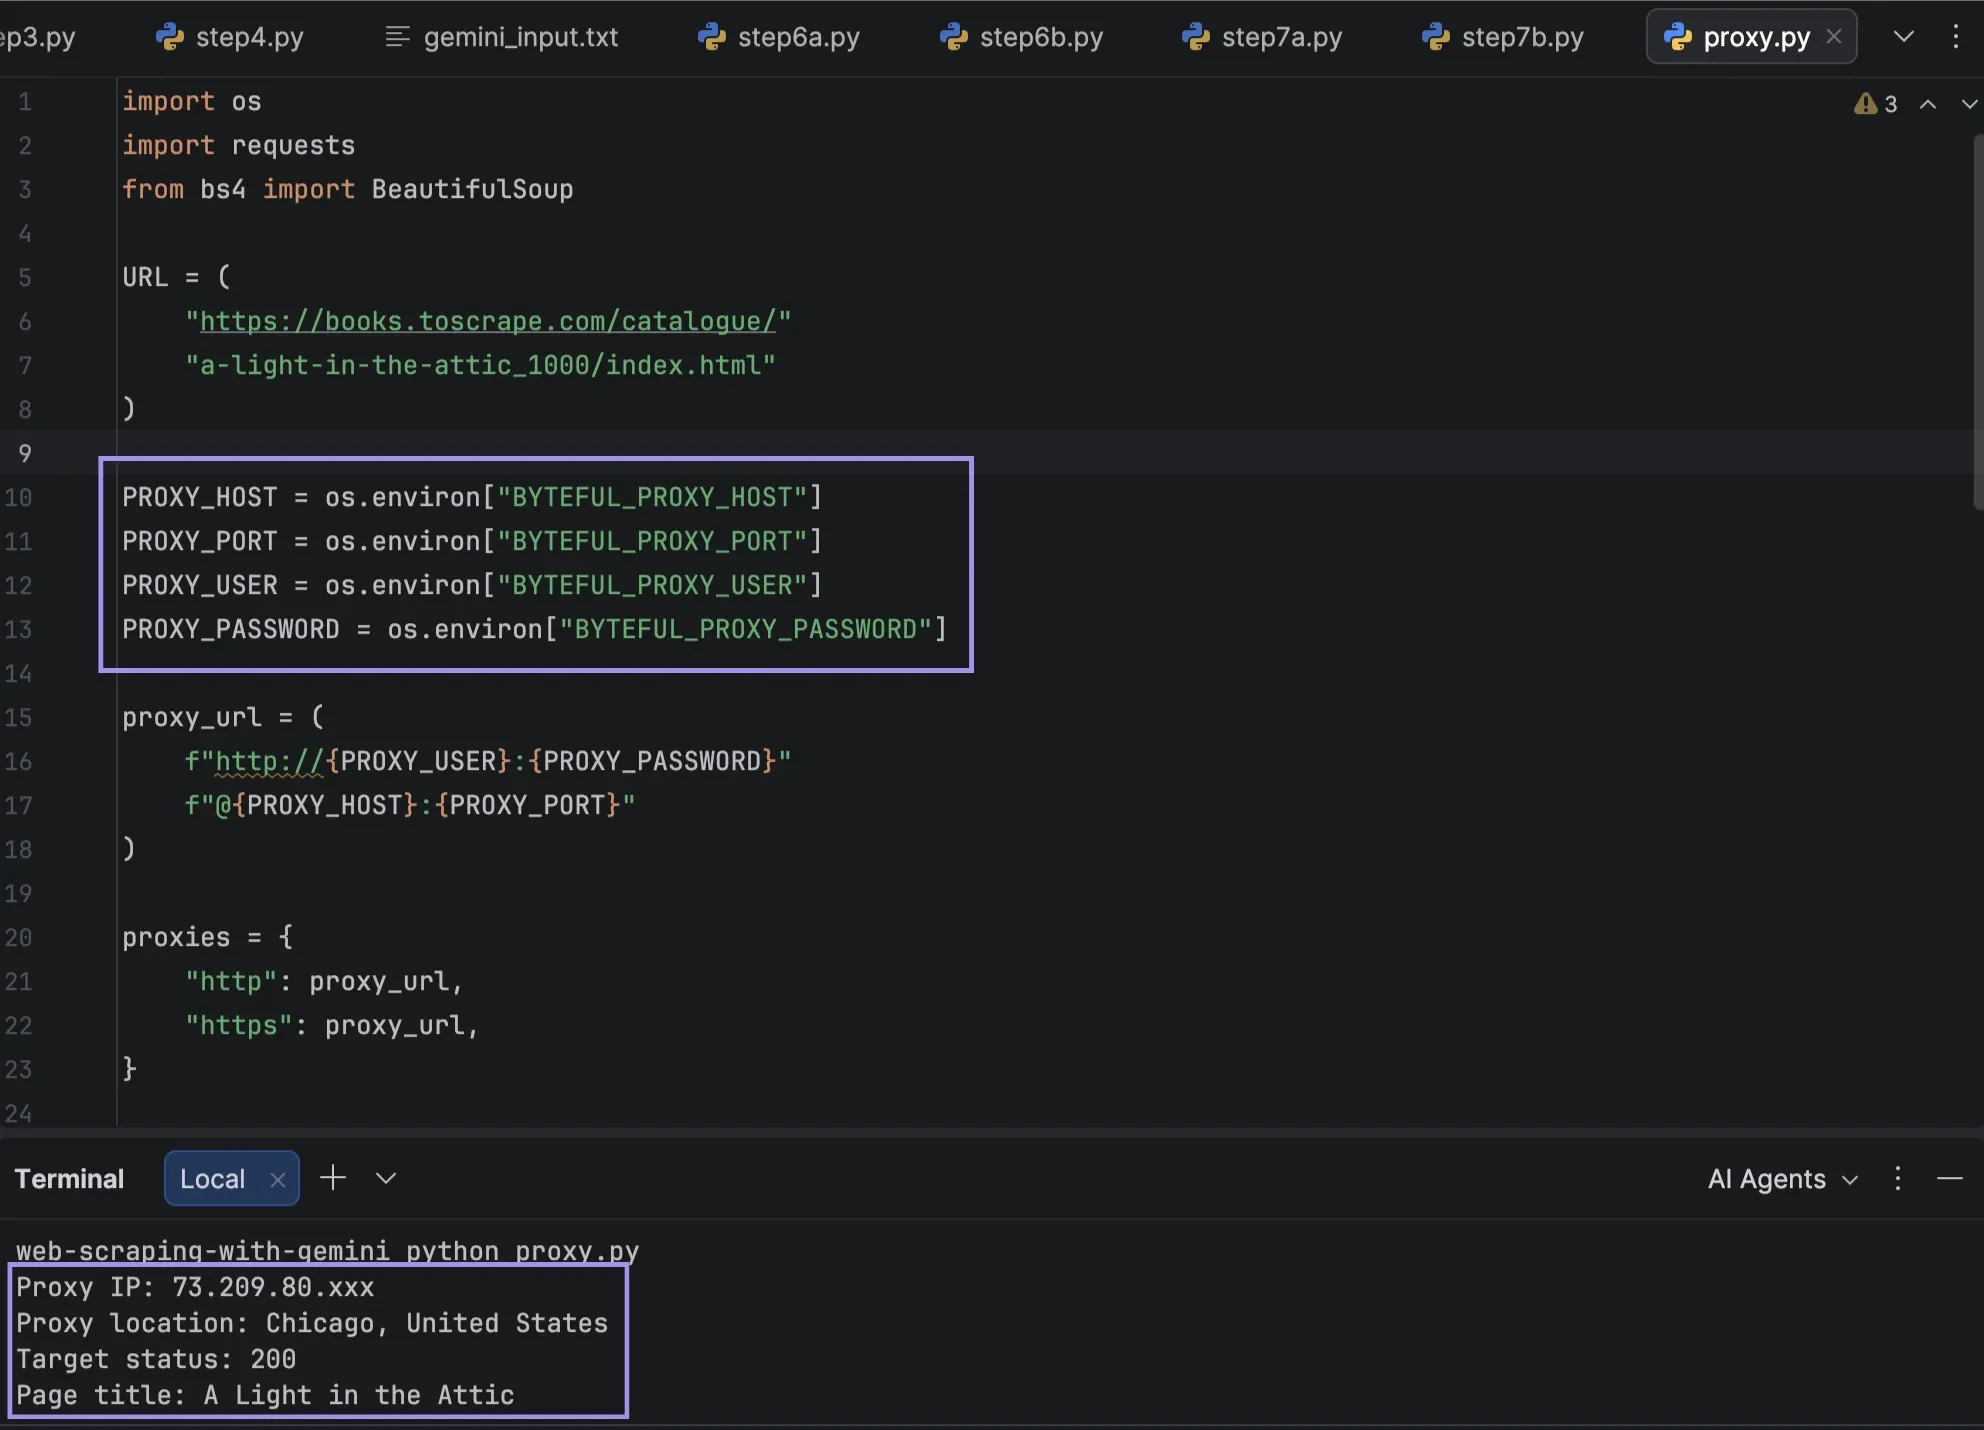This screenshot has width=1984, height=1430.
Task: Hide the Terminal tool window
Action: [x=1950, y=1179]
